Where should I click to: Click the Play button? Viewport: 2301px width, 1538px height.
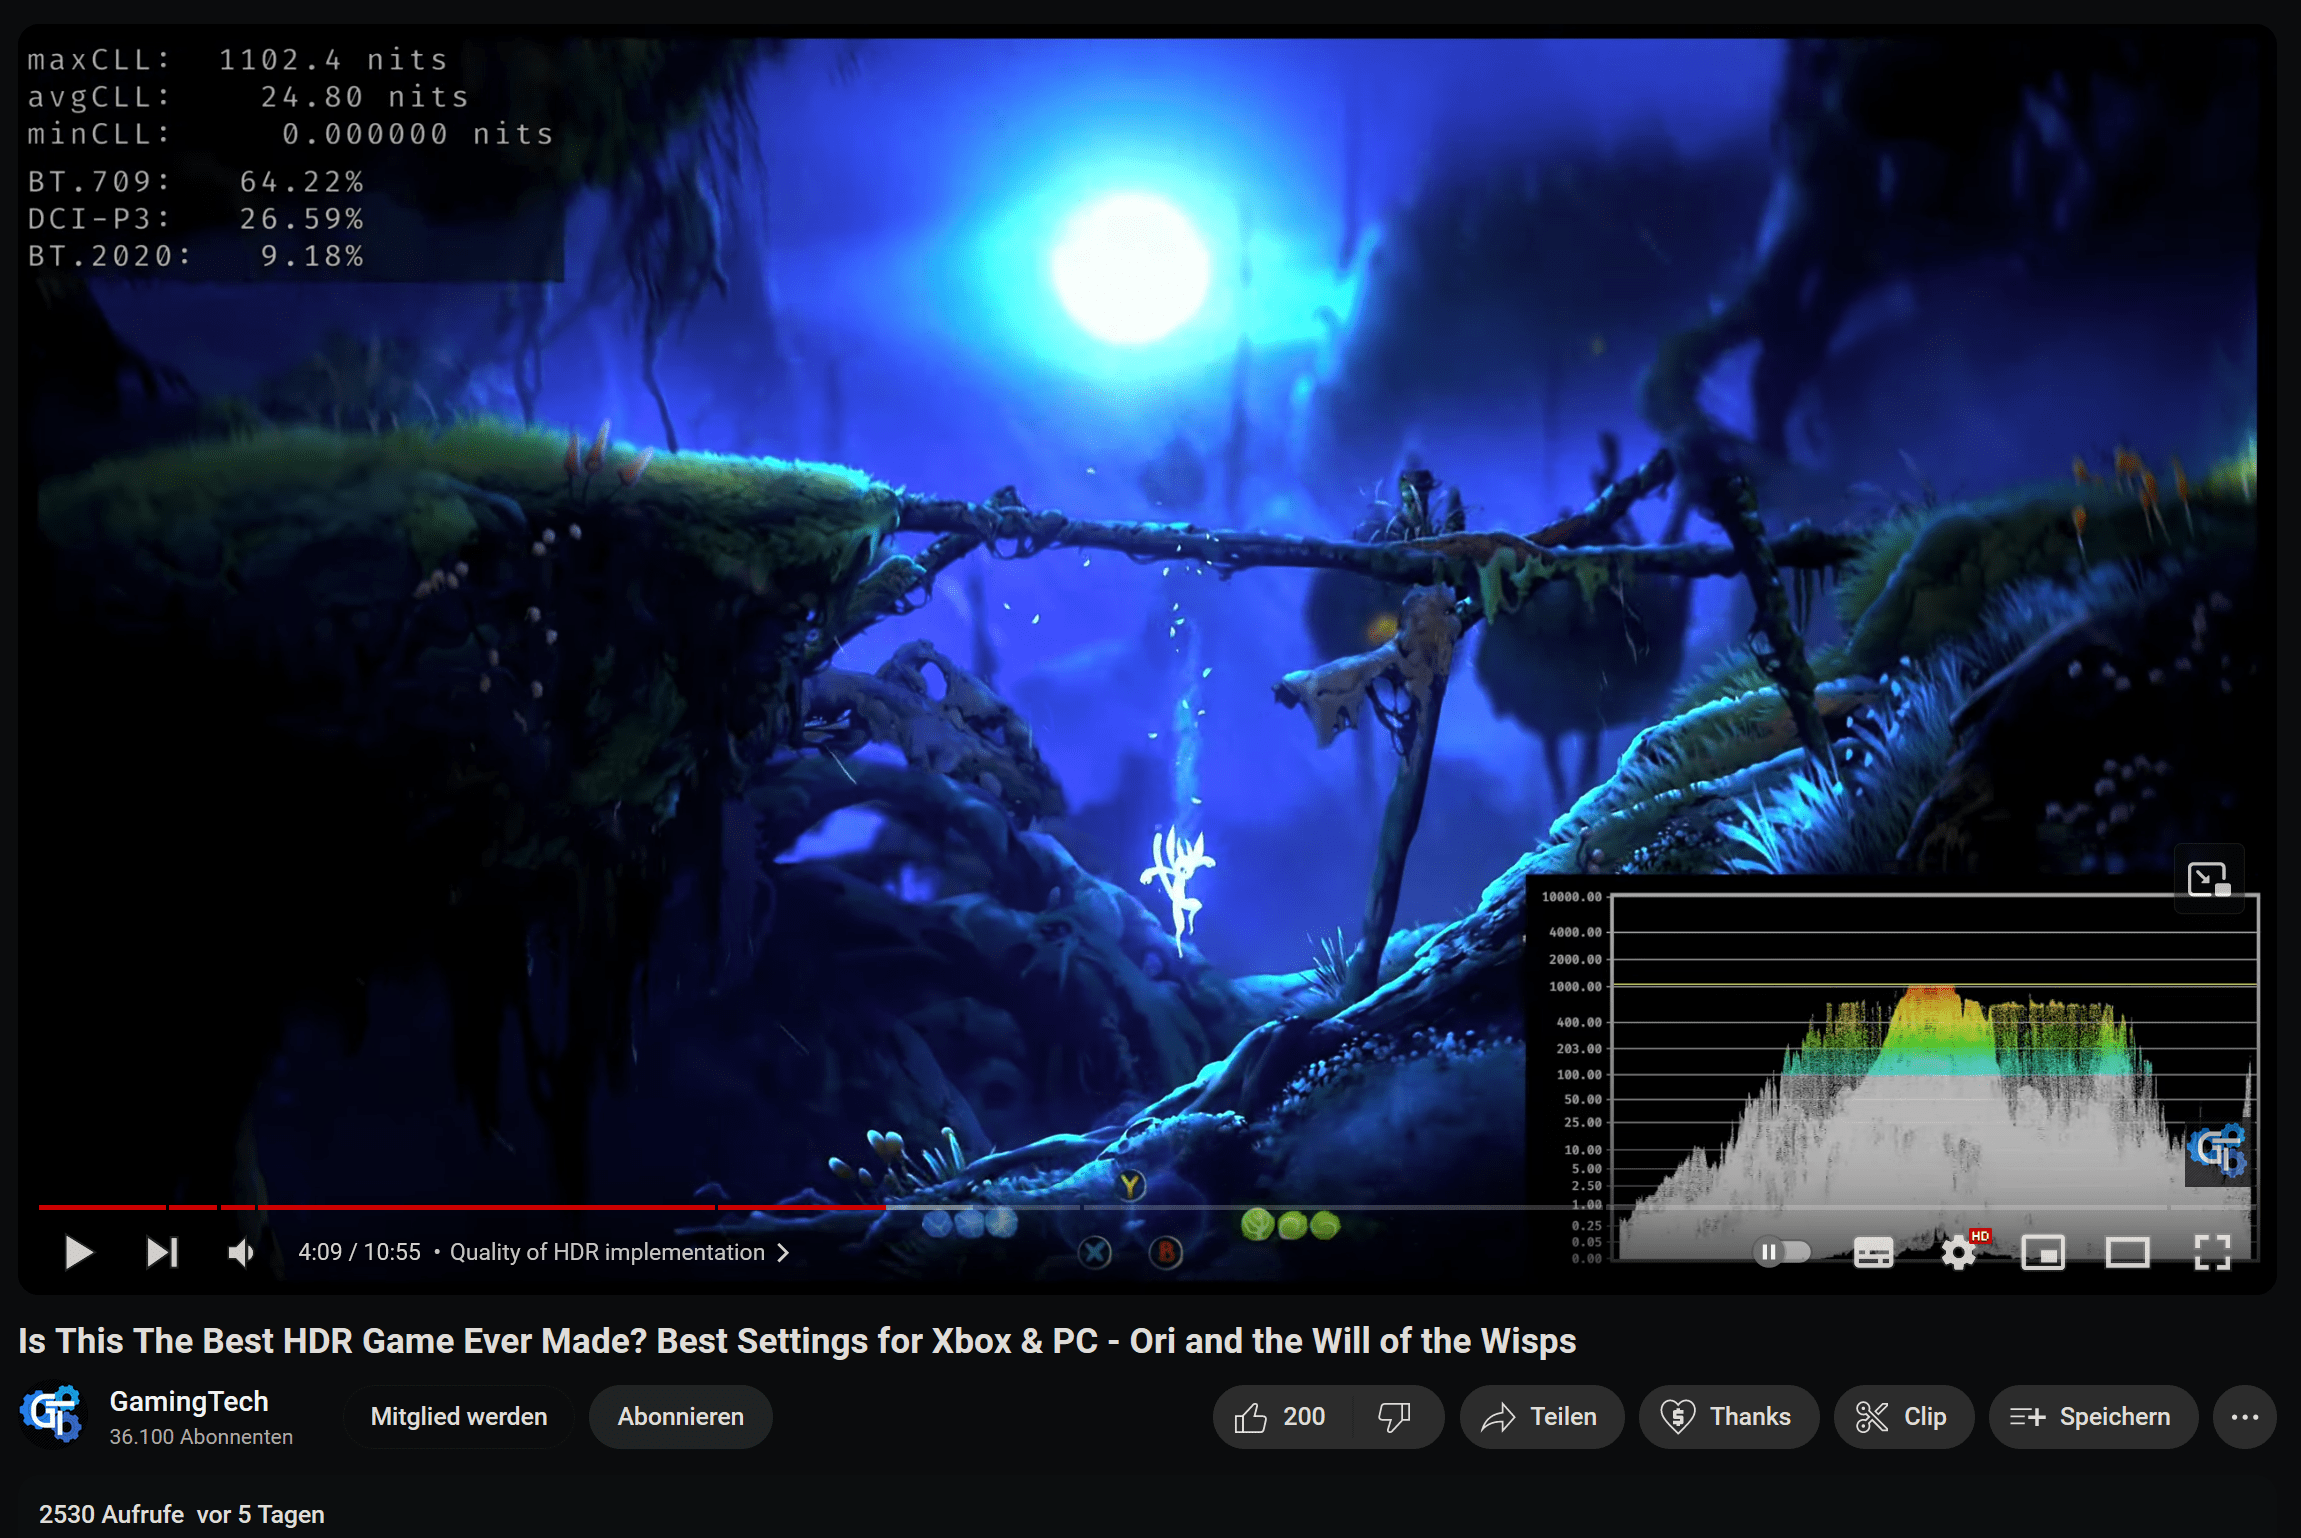pos(78,1252)
